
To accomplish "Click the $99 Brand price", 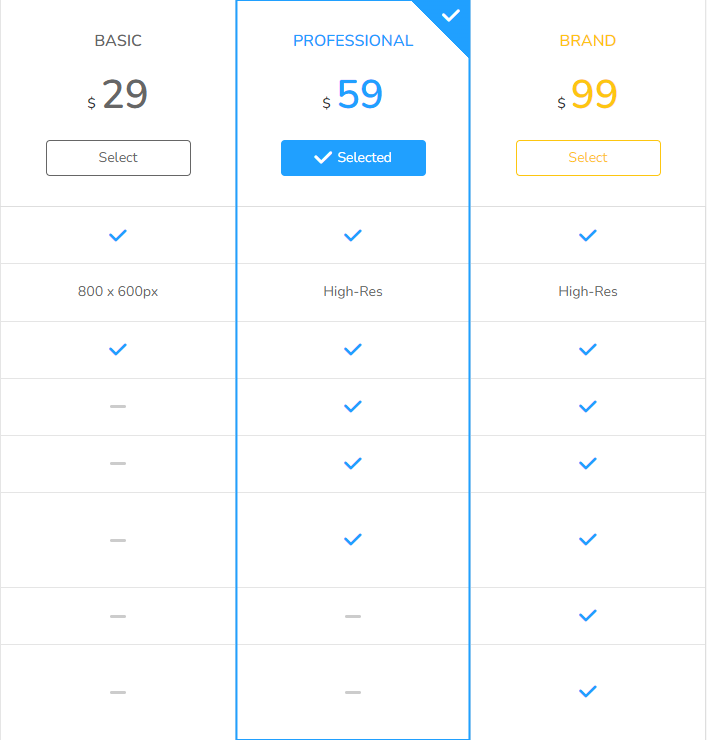I will click(x=589, y=95).
